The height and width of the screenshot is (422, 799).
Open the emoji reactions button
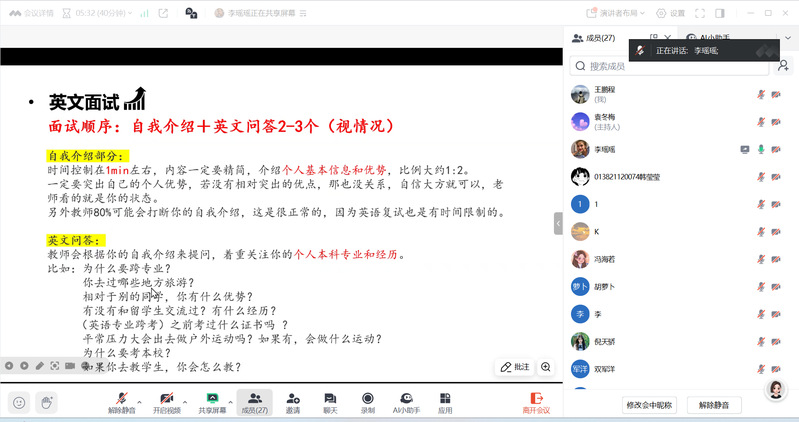(19, 402)
